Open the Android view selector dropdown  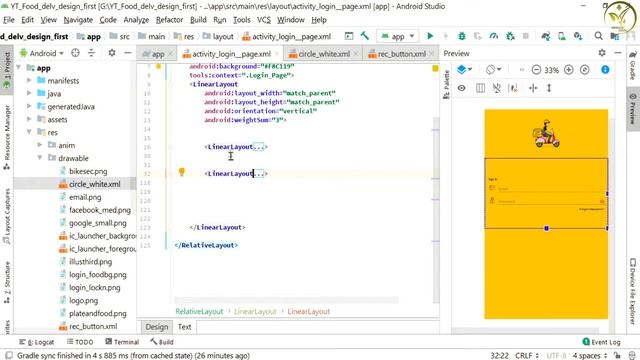coord(42,53)
